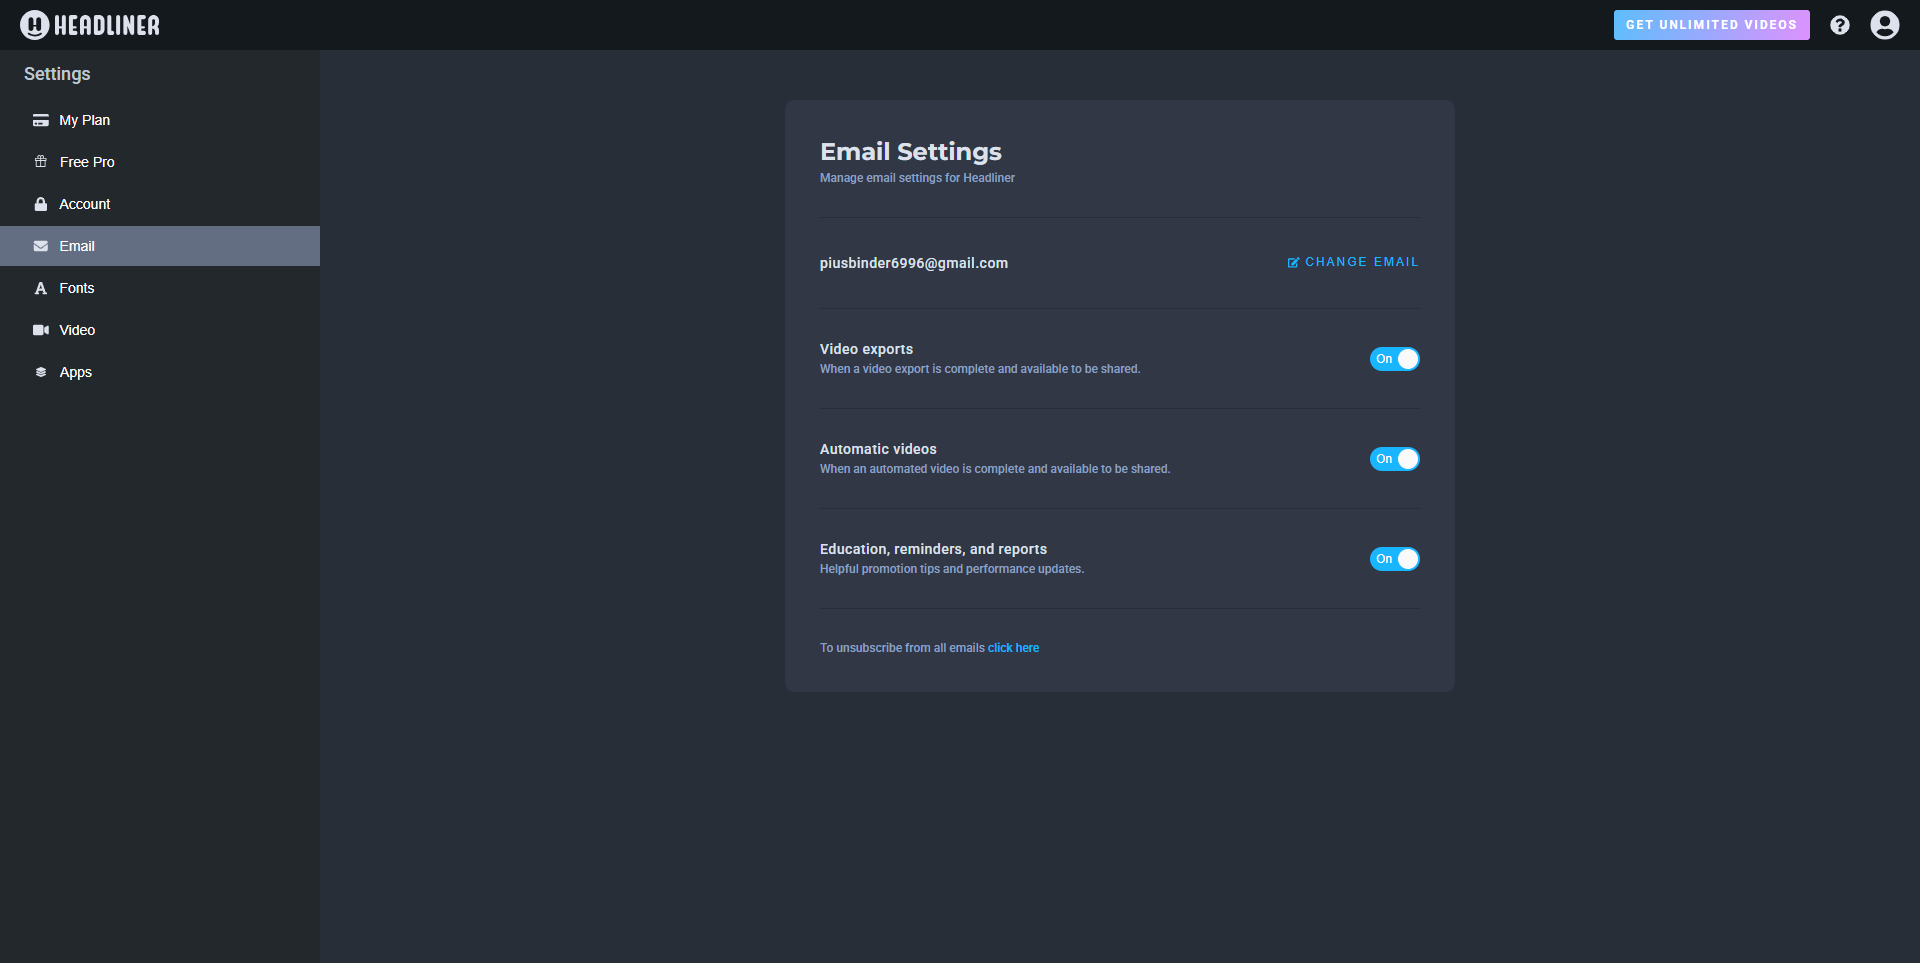Disable Video exports email notifications
1920x963 pixels.
tap(1394, 359)
